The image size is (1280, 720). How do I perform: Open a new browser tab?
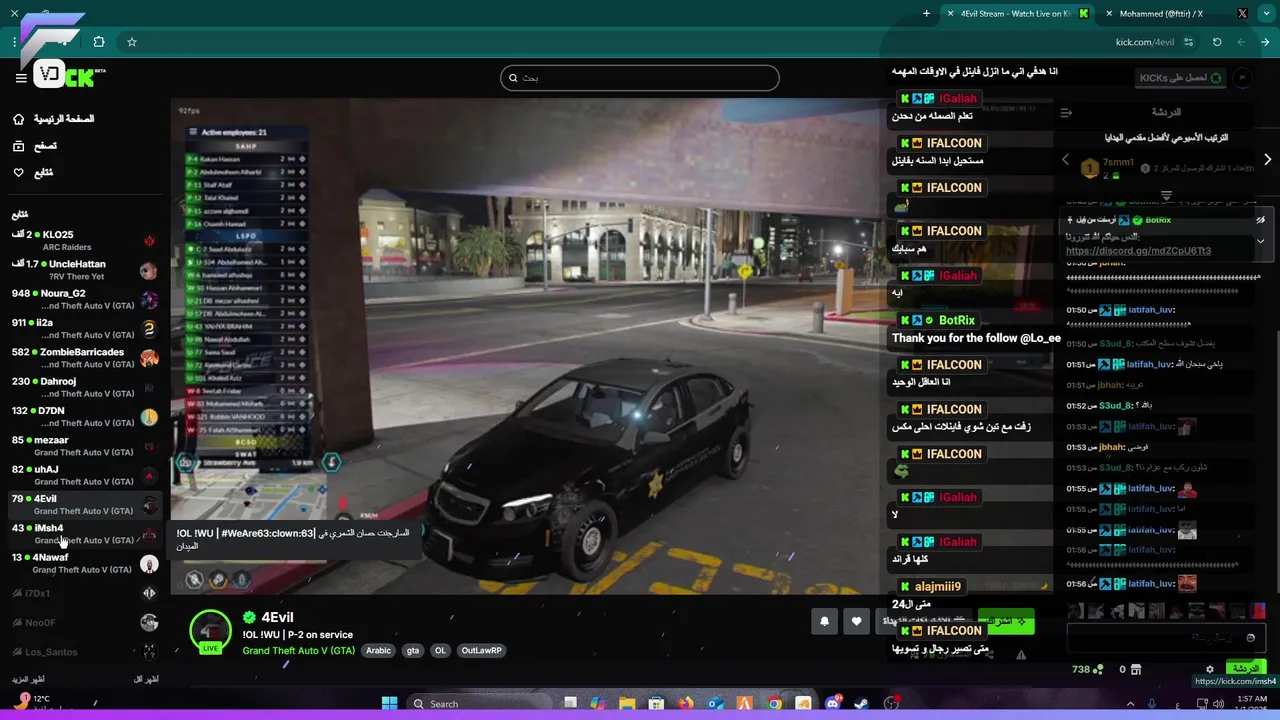tap(926, 14)
